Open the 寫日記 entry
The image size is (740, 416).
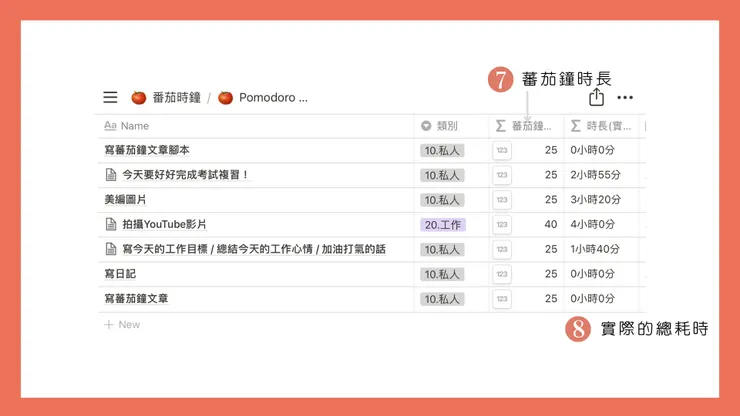pyautogui.click(x=120, y=274)
